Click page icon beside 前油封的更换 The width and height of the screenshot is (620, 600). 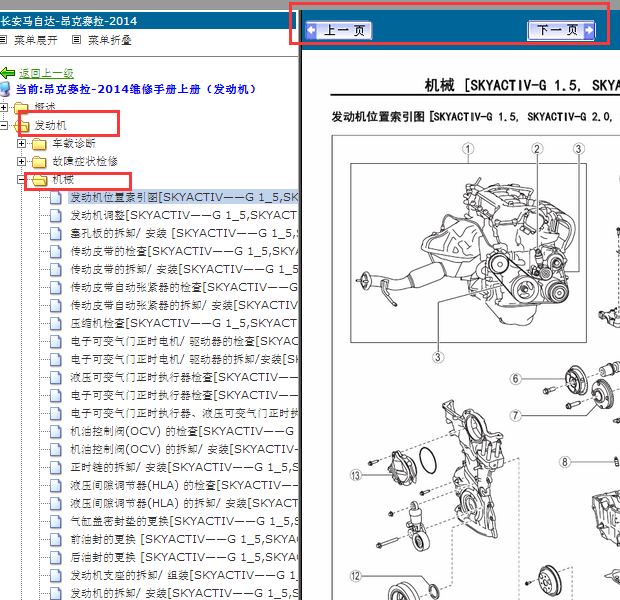point(56,539)
